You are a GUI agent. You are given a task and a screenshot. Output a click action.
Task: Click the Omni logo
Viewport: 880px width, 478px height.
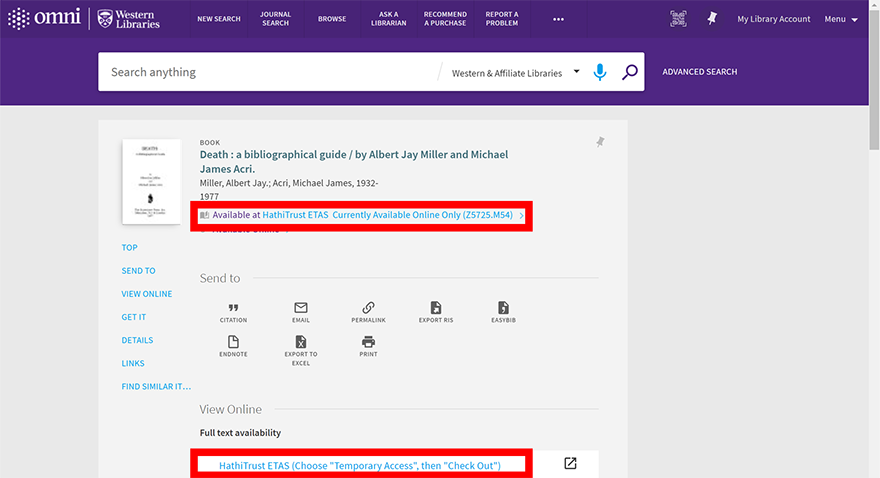[x=44, y=19]
